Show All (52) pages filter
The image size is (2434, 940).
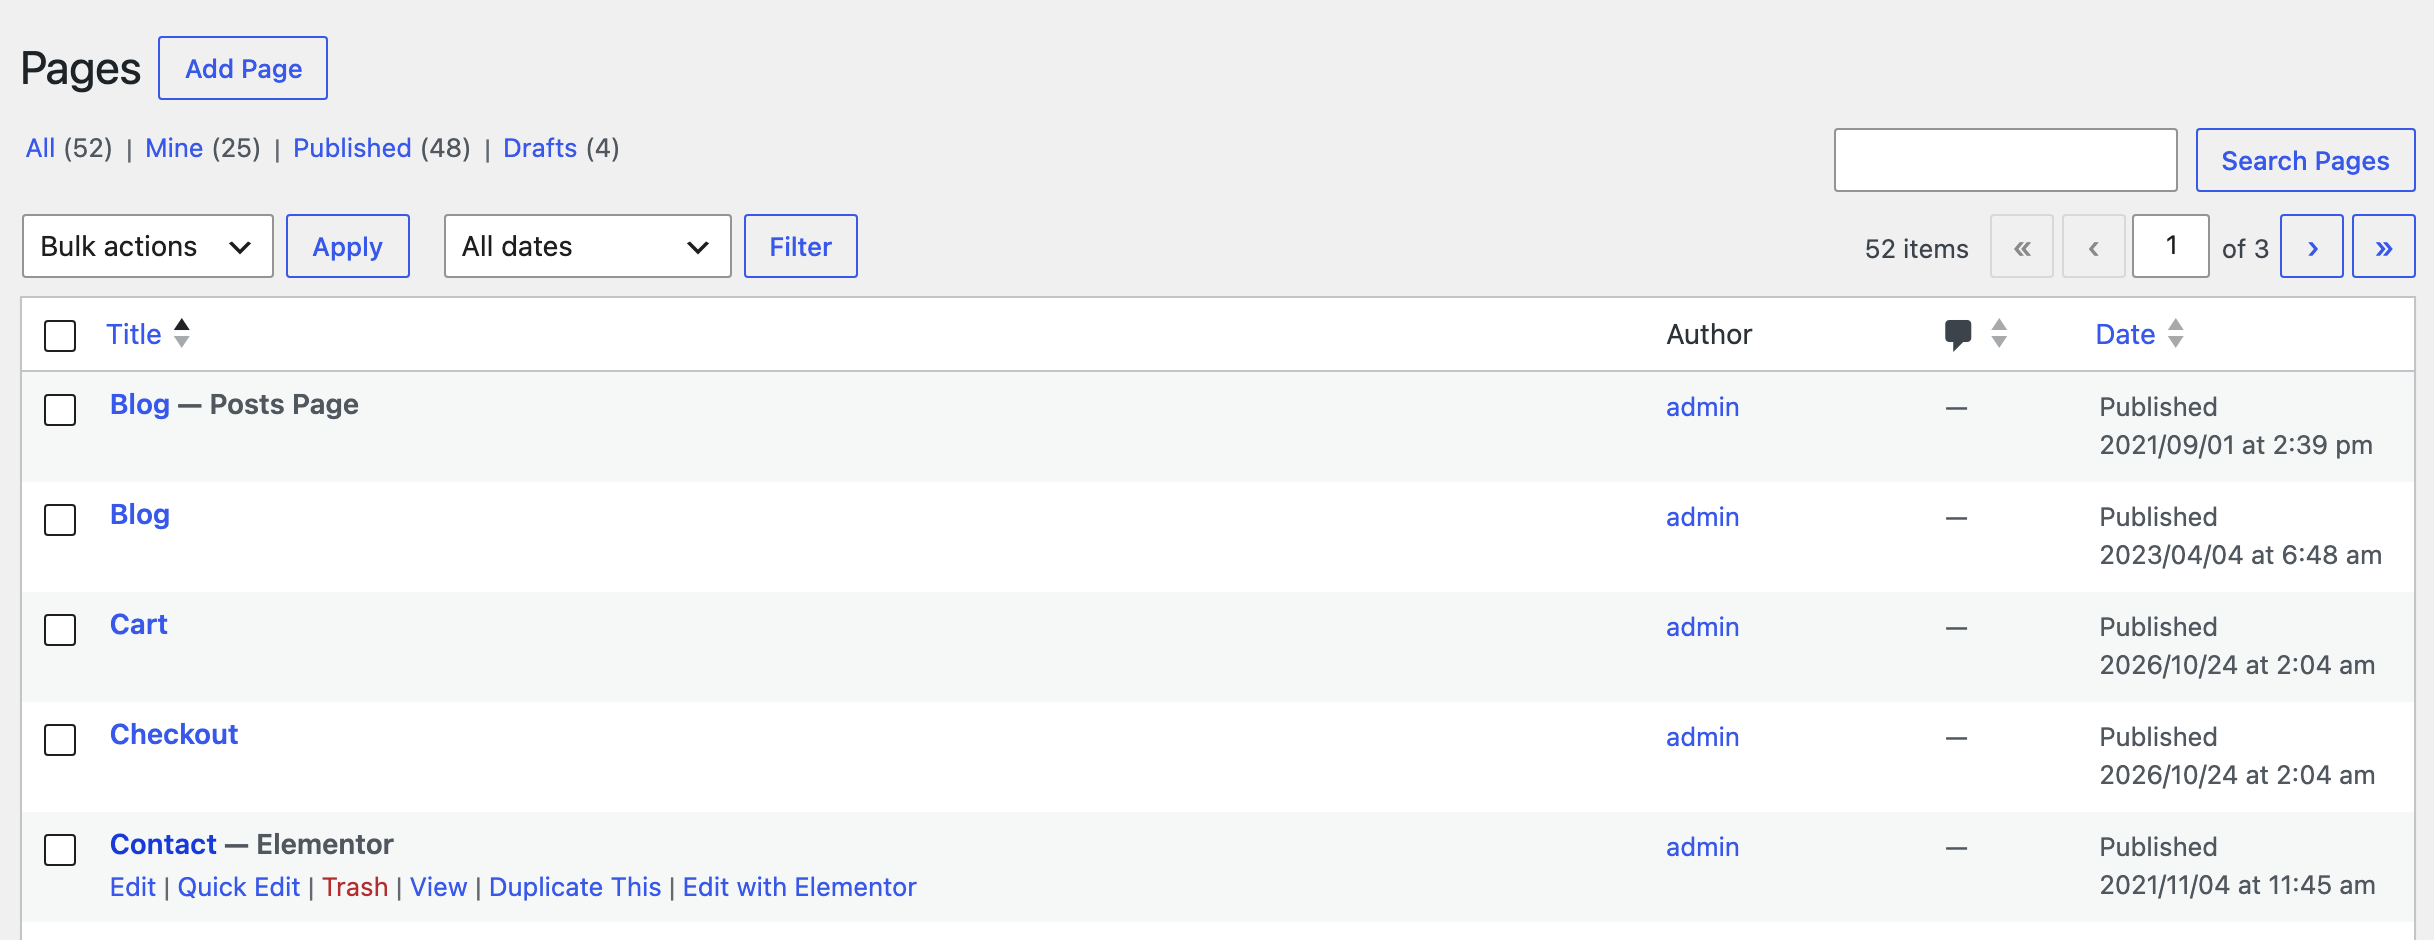click(69, 148)
